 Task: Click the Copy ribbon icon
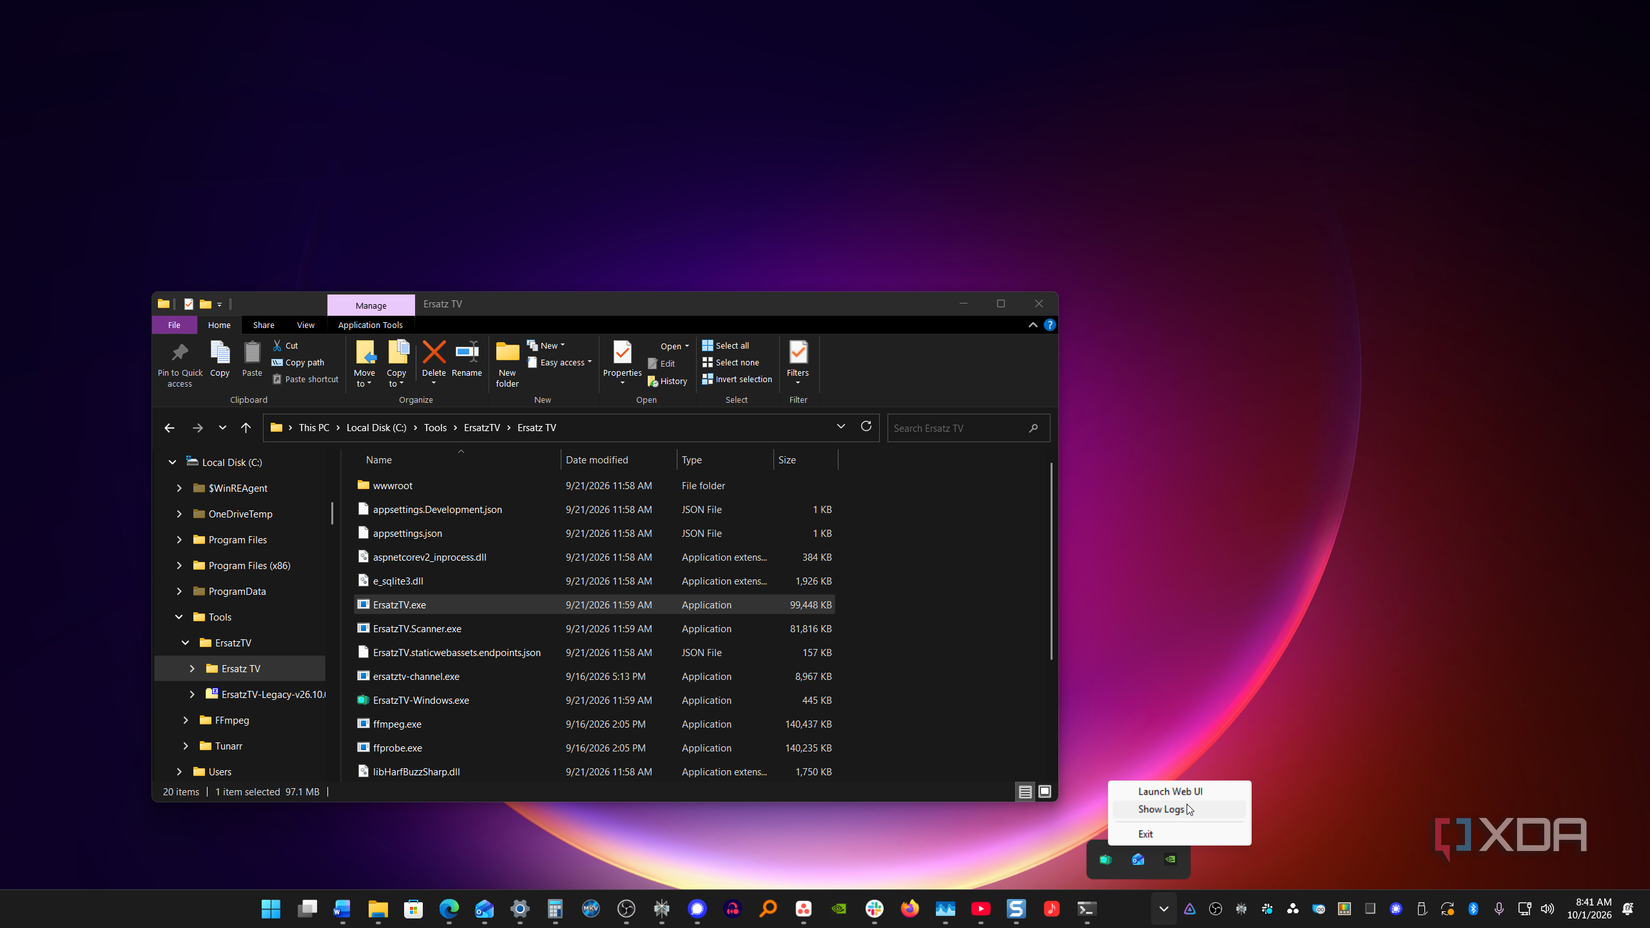(220, 359)
